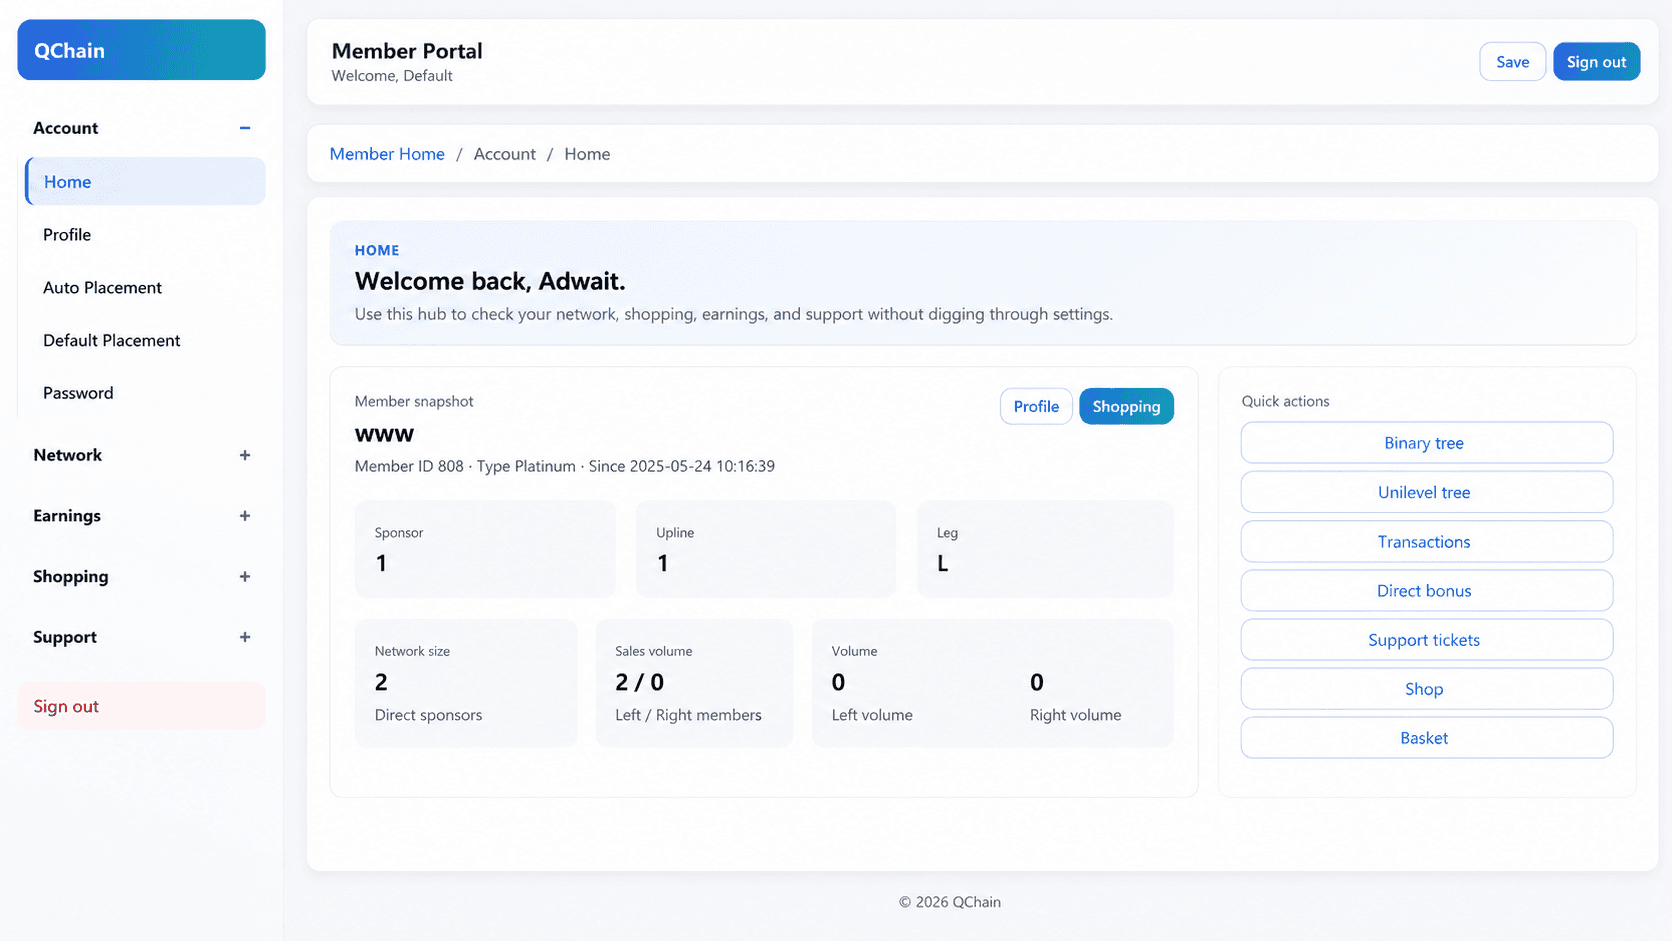Screen dimensions: 1672x941
Task: Collapse the Account section minus icon
Action: (x=245, y=128)
